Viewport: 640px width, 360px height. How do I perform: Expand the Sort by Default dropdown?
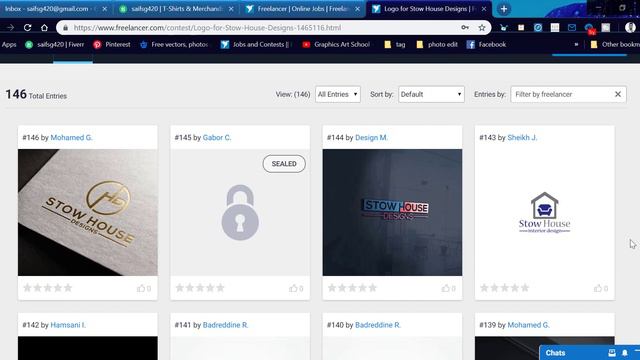tap(431, 94)
